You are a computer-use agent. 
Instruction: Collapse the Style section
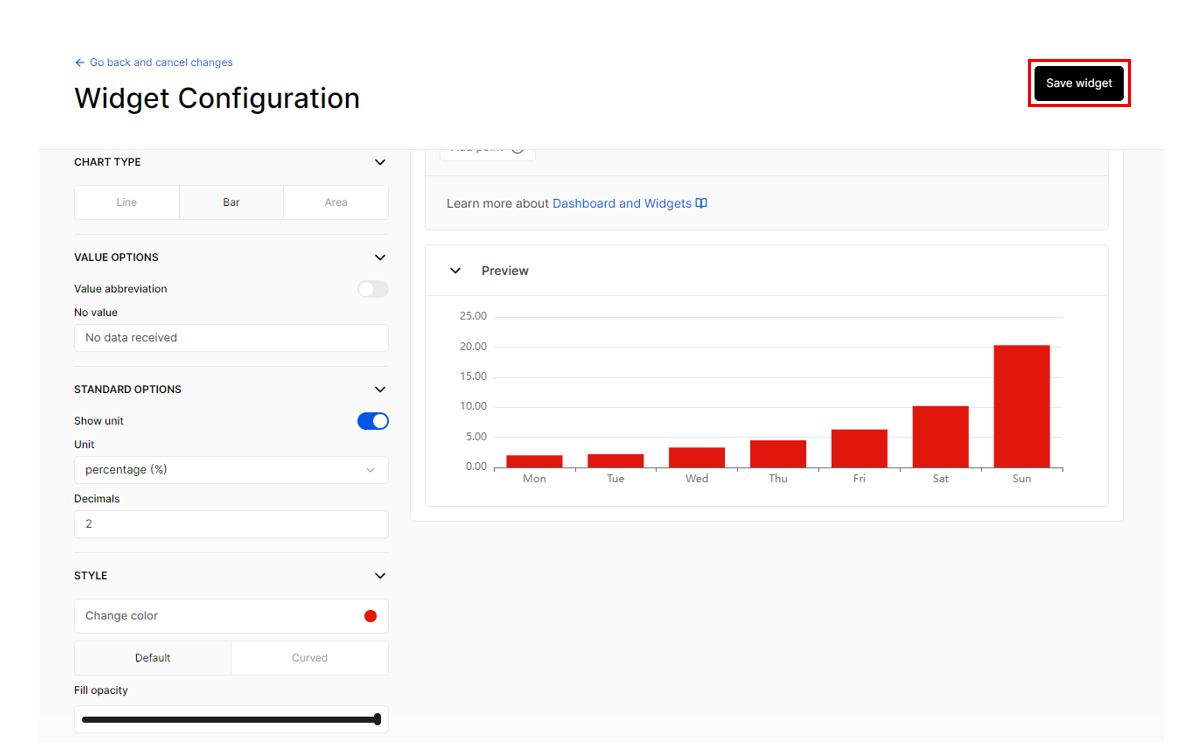(380, 576)
